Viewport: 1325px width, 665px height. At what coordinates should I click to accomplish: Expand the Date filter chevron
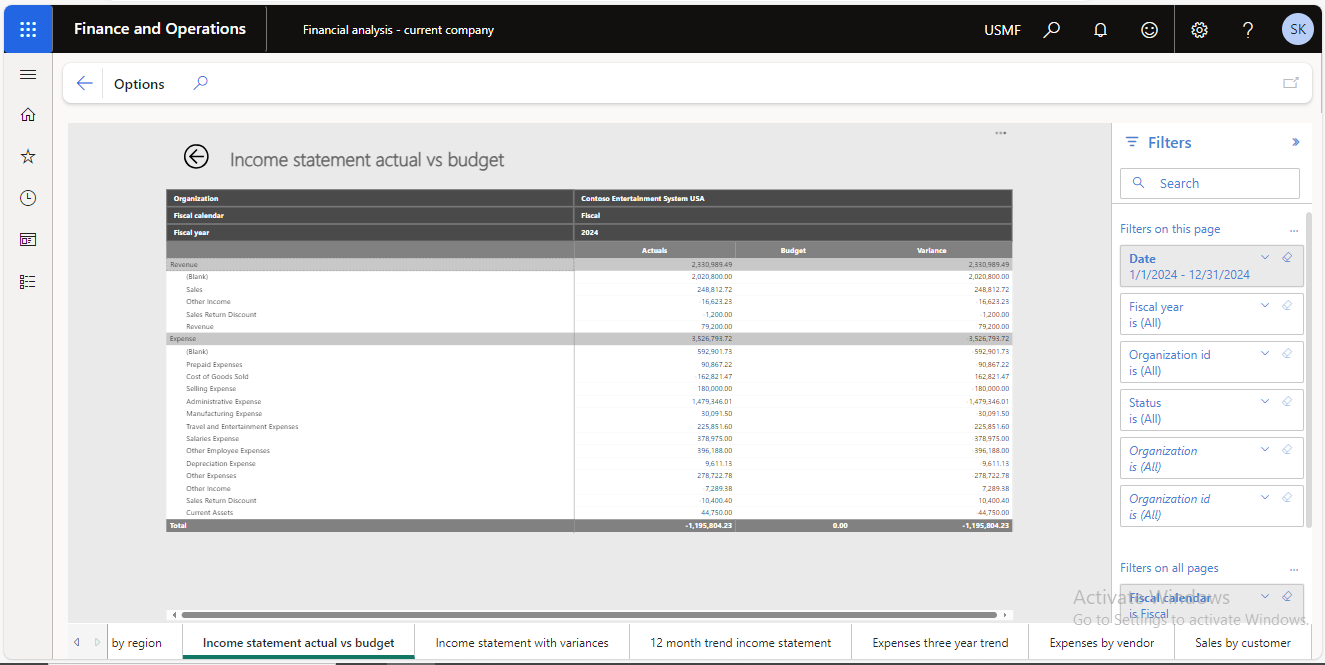[x=1265, y=258]
